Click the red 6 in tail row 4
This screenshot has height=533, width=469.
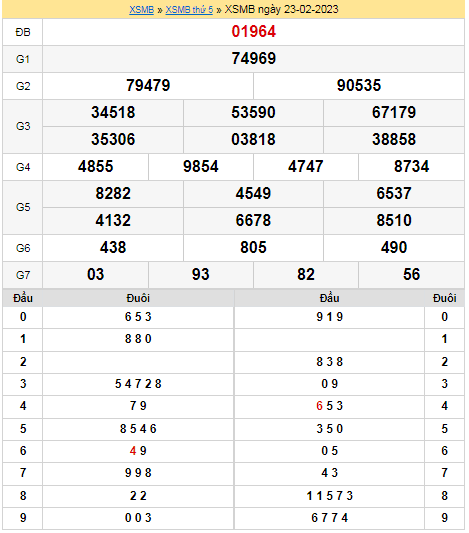319,406
